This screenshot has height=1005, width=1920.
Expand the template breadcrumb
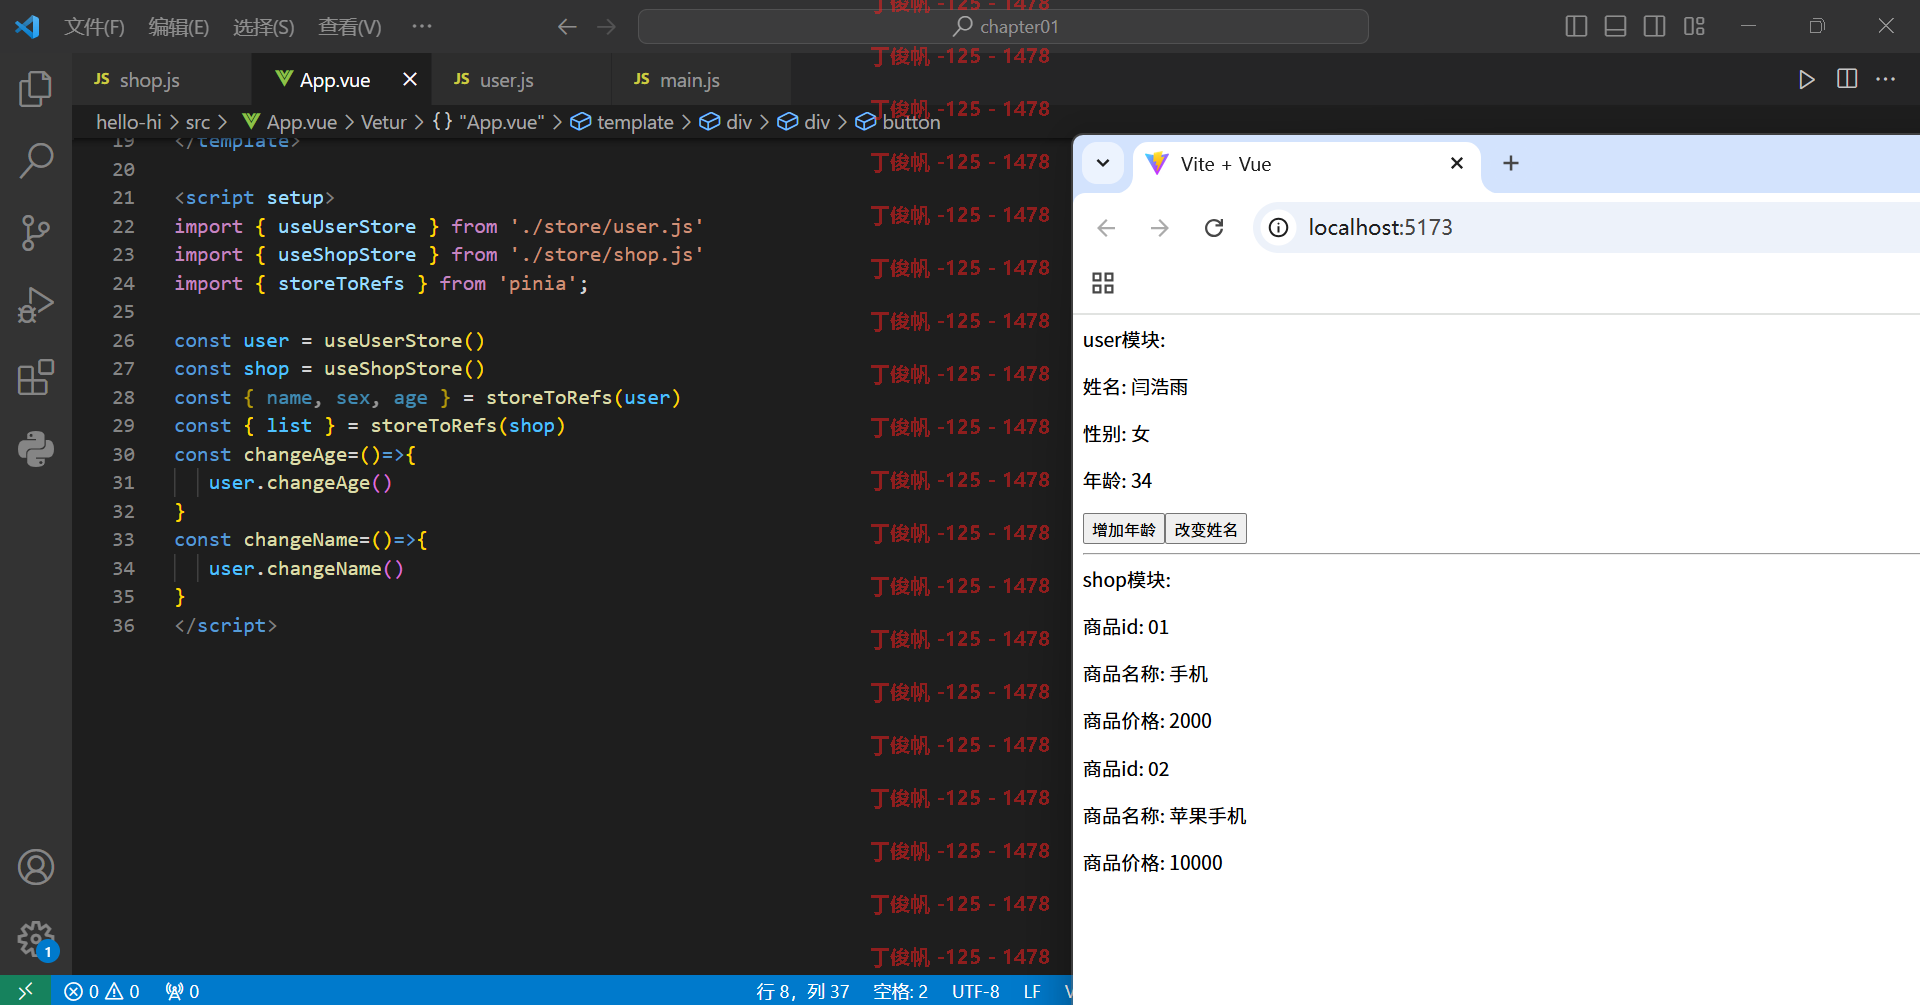click(x=622, y=122)
